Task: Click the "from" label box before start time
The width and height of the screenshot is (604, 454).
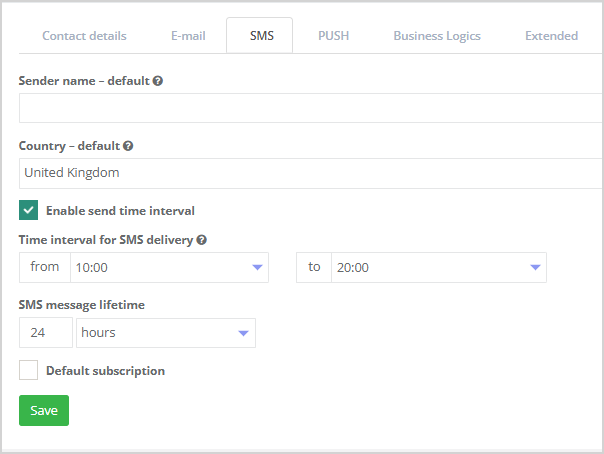Action: pyautogui.click(x=45, y=268)
